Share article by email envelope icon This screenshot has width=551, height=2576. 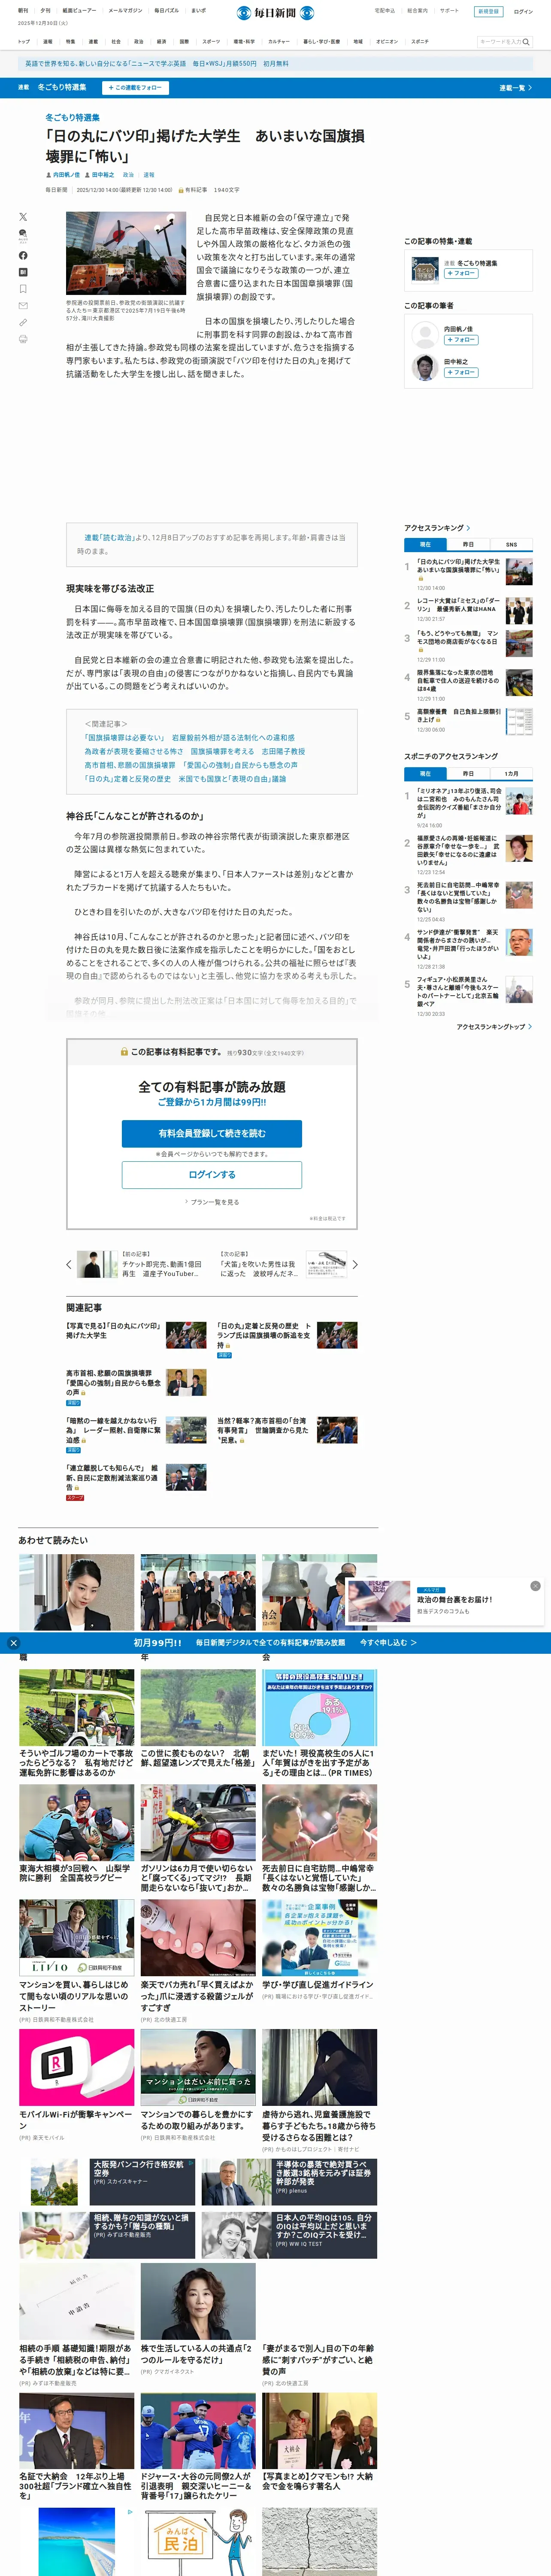[x=23, y=306]
